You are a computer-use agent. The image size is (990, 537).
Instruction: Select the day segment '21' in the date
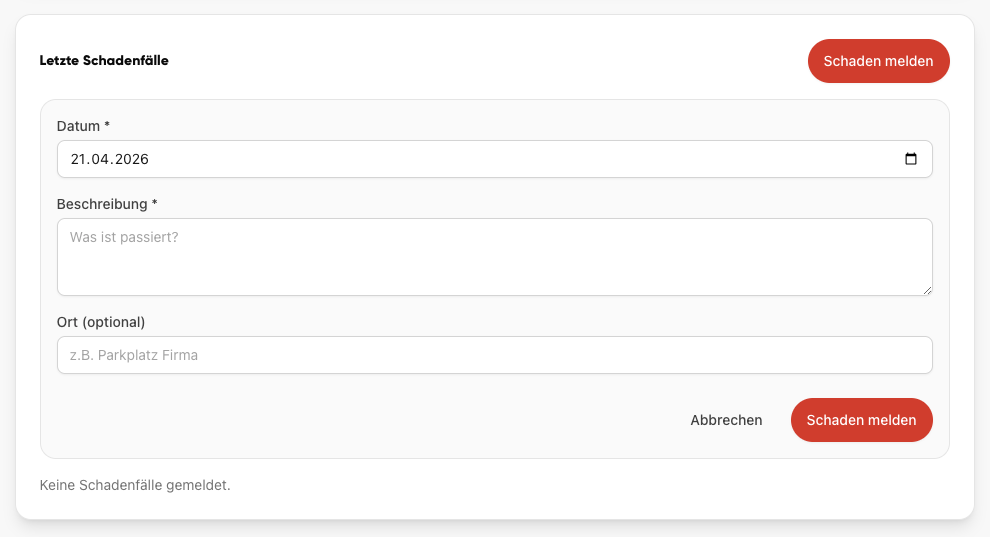click(78, 159)
